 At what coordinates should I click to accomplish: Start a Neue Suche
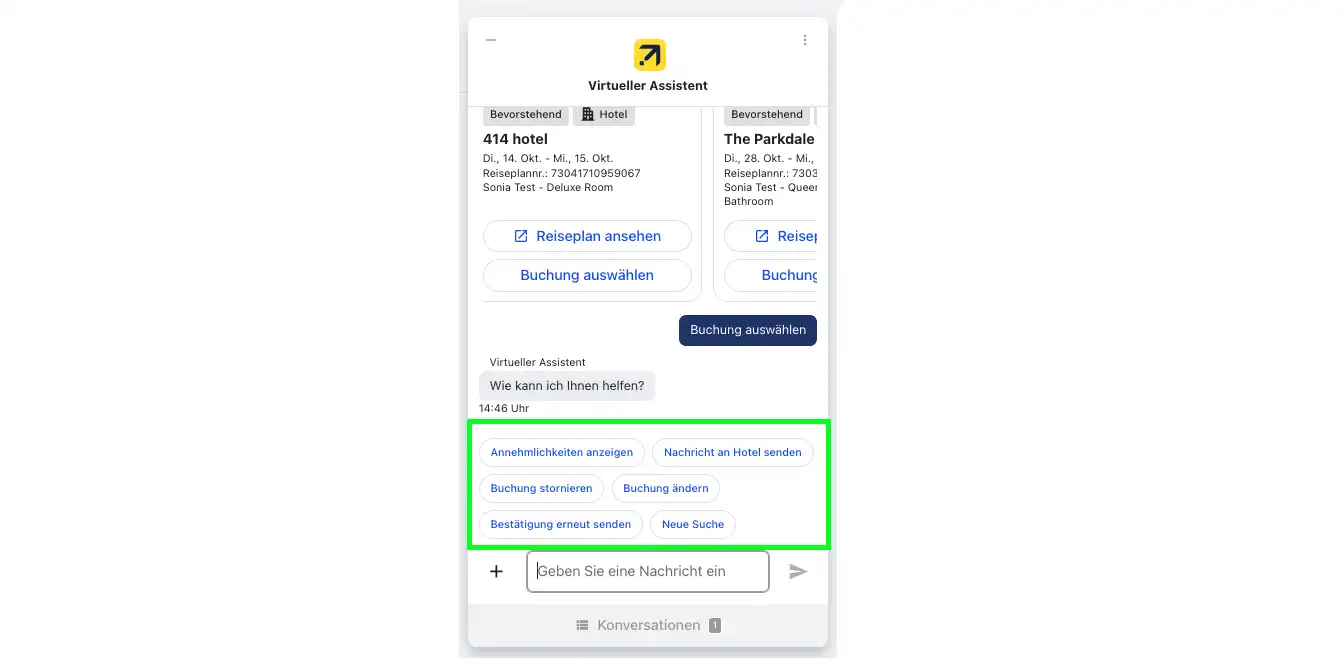click(693, 524)
